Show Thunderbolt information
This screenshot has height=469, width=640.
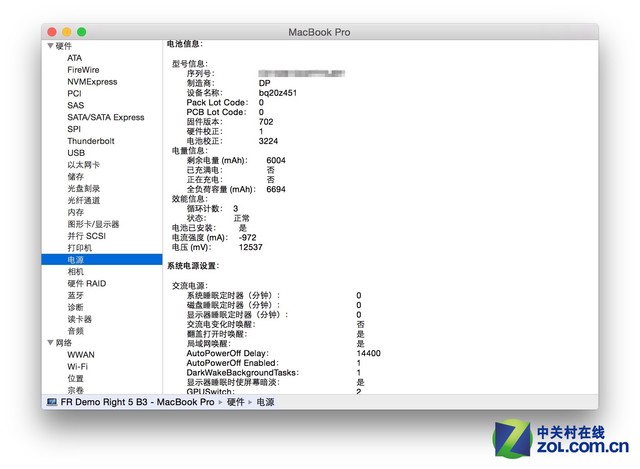click(91, 141)
